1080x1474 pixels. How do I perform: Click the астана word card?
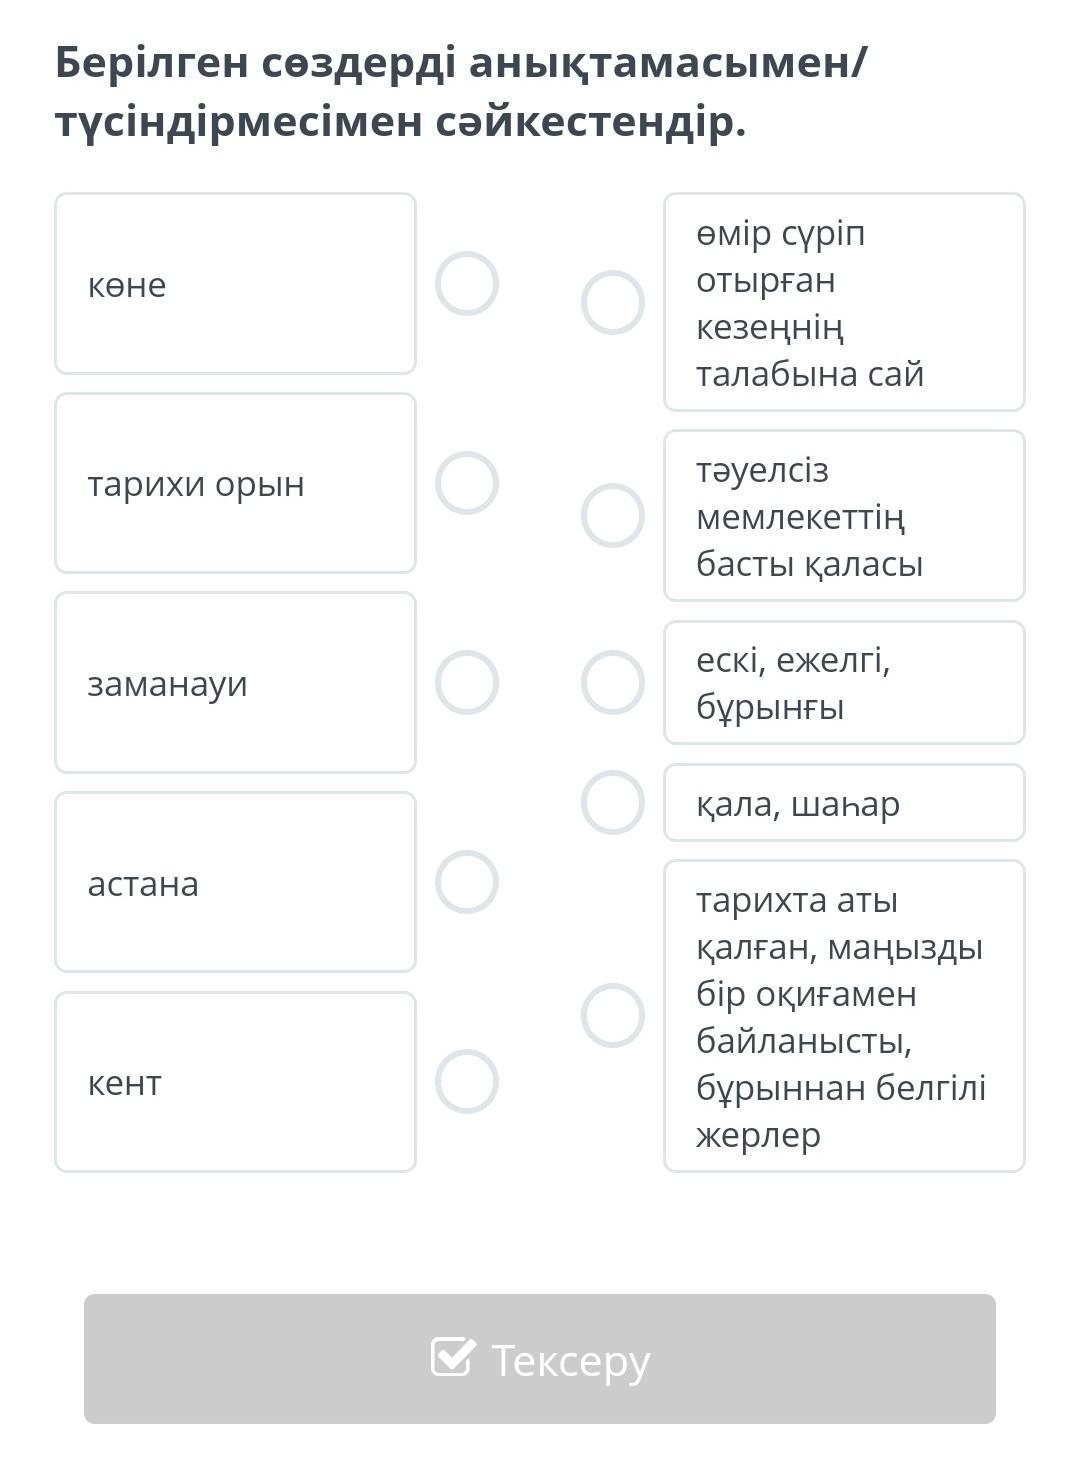(235, 882)
